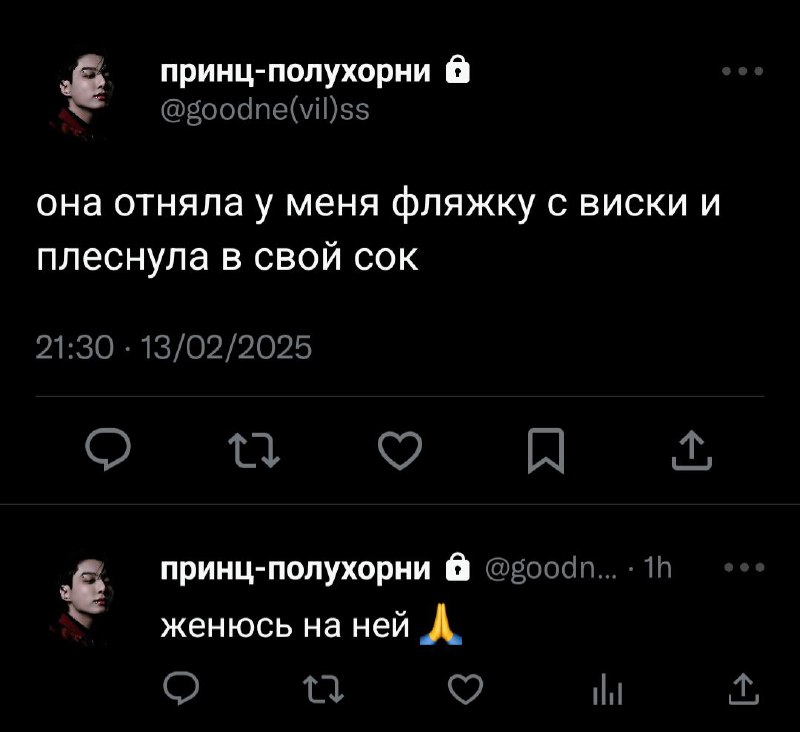800x732 pixels.
Task: Open profile avatar on the reply tweet
Action: point(83,599)
